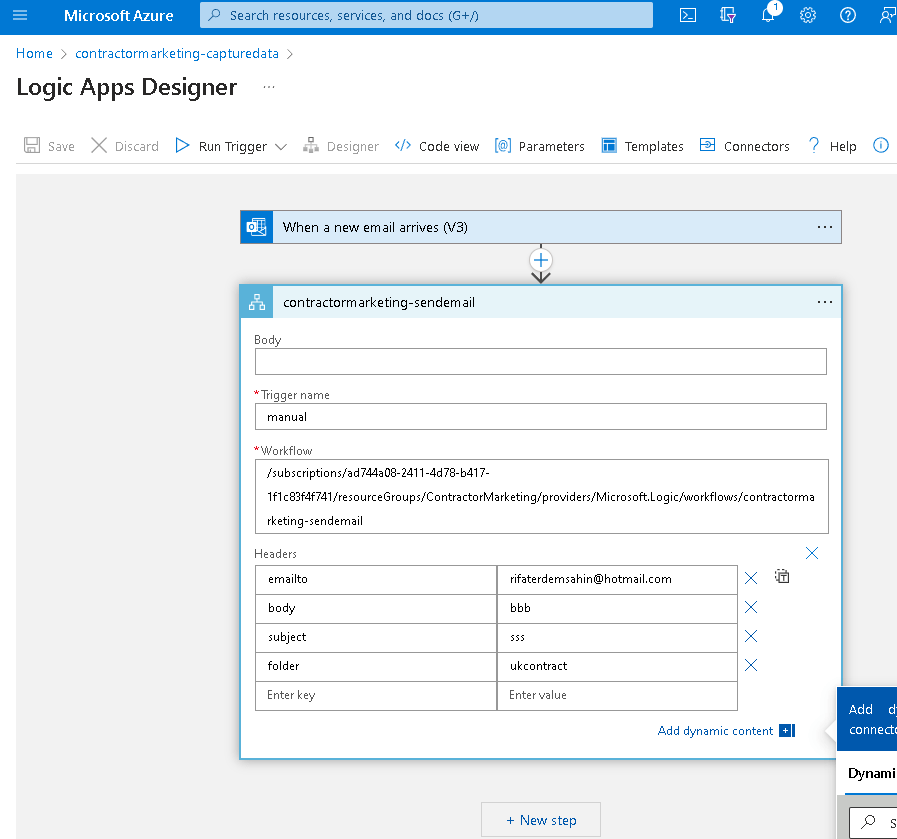The height and width of the screenshot is (839, 897).
Task: Click the 'subject' header key cell
Action: (x=376, y=638)
